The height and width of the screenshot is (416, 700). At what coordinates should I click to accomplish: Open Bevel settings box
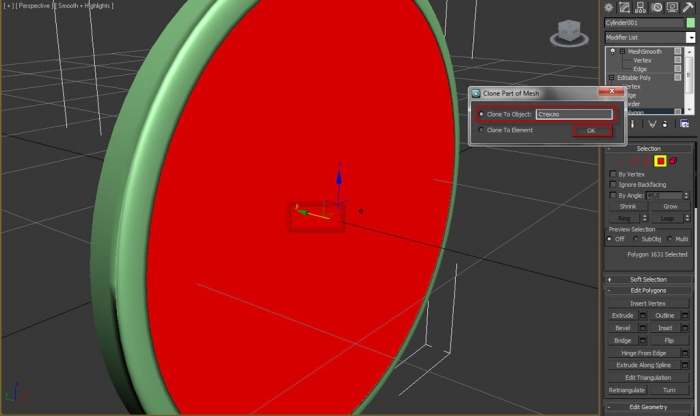pyautogui.click(x=643, y=328)
